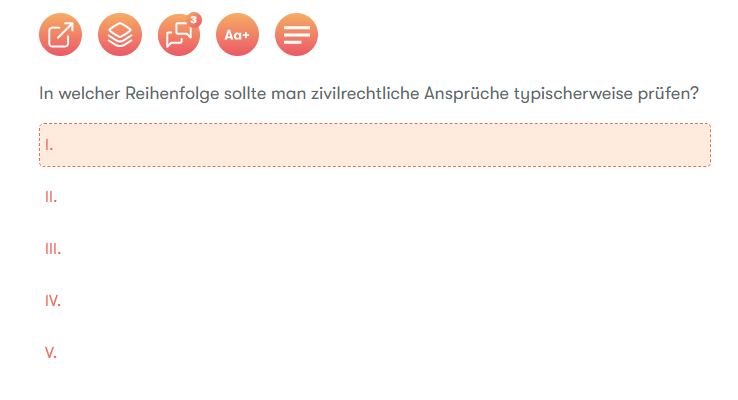
Task: Click the Roman numeral III. label
Action: pos(53,248)
